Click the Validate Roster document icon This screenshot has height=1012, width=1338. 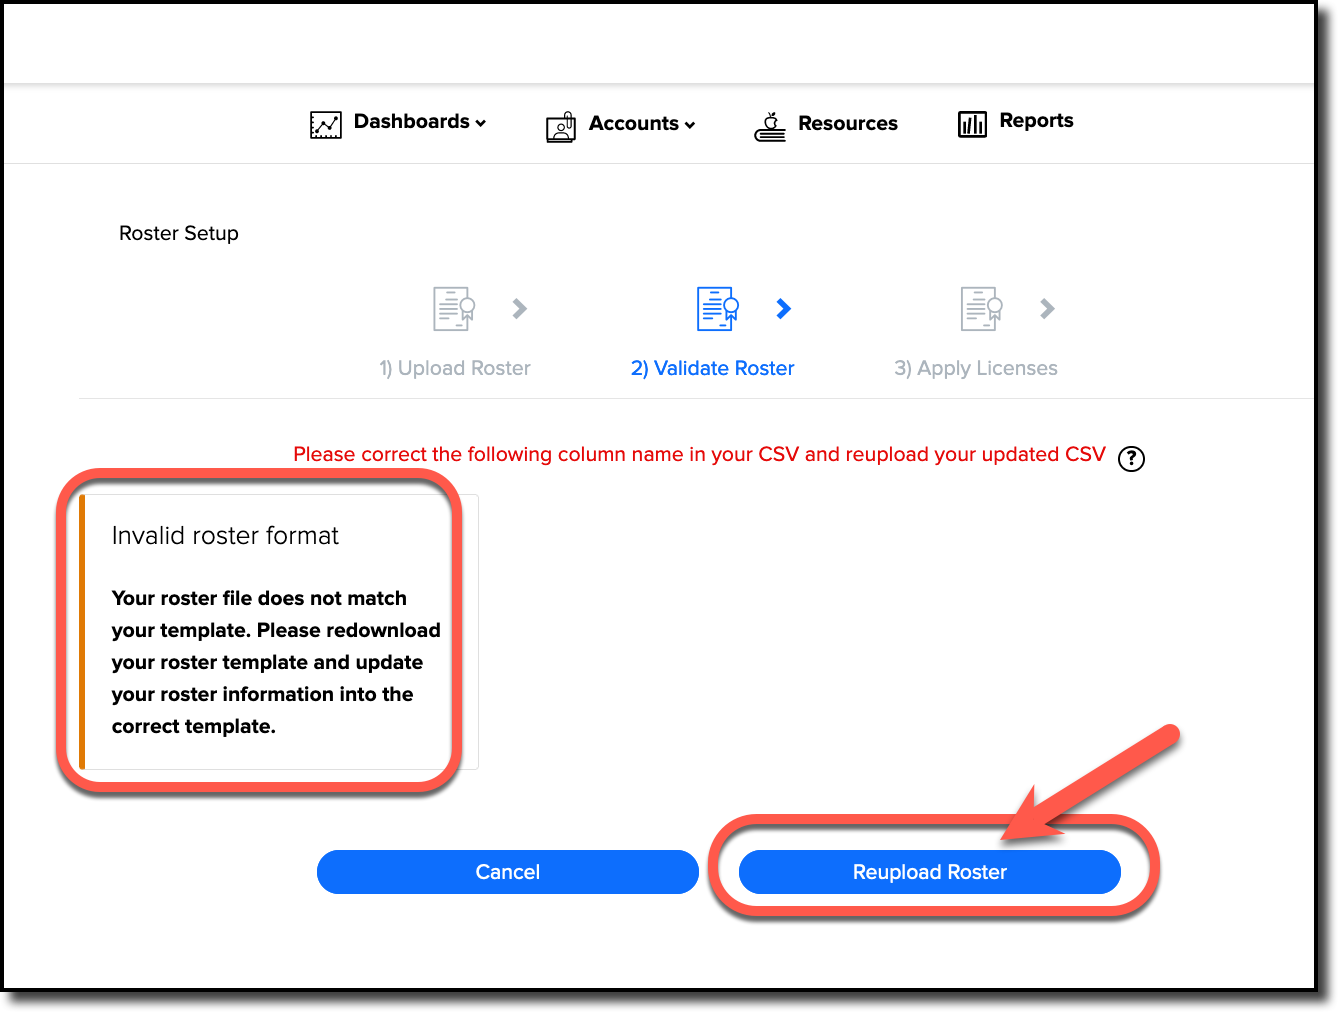(717, 308)
